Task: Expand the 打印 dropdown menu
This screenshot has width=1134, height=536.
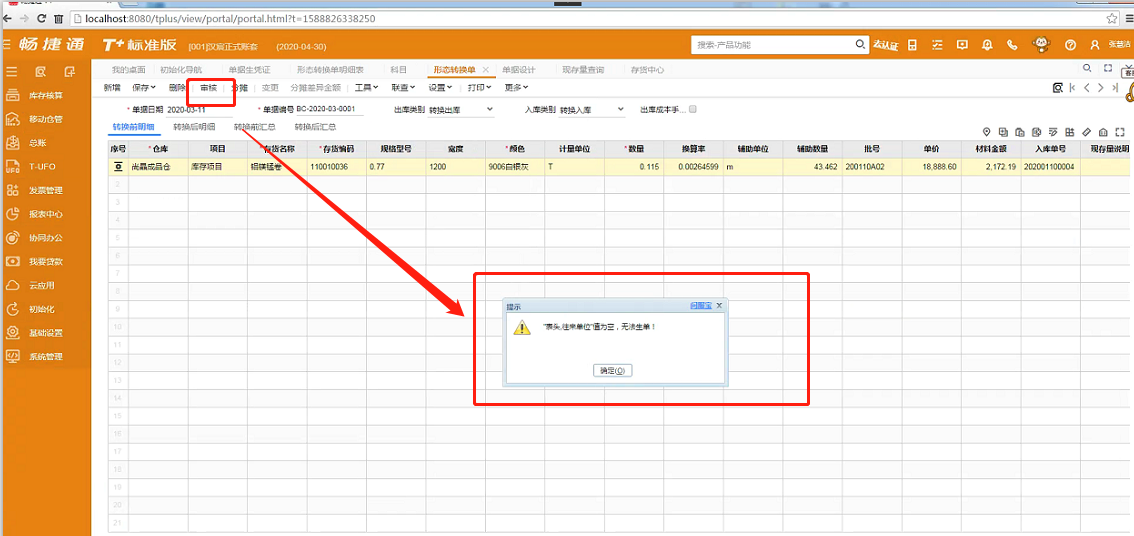Action: 479,88
